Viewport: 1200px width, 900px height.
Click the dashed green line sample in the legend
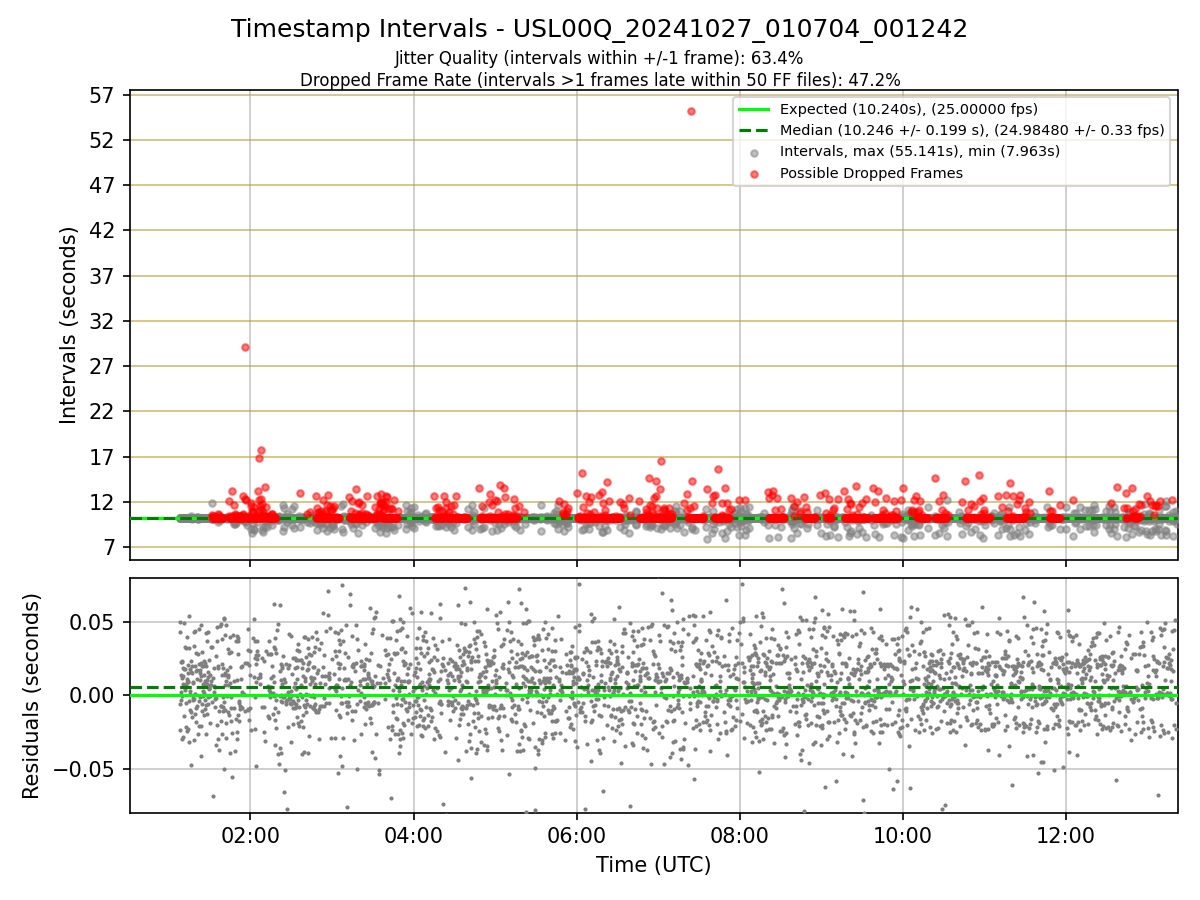[x=754, y=130]
